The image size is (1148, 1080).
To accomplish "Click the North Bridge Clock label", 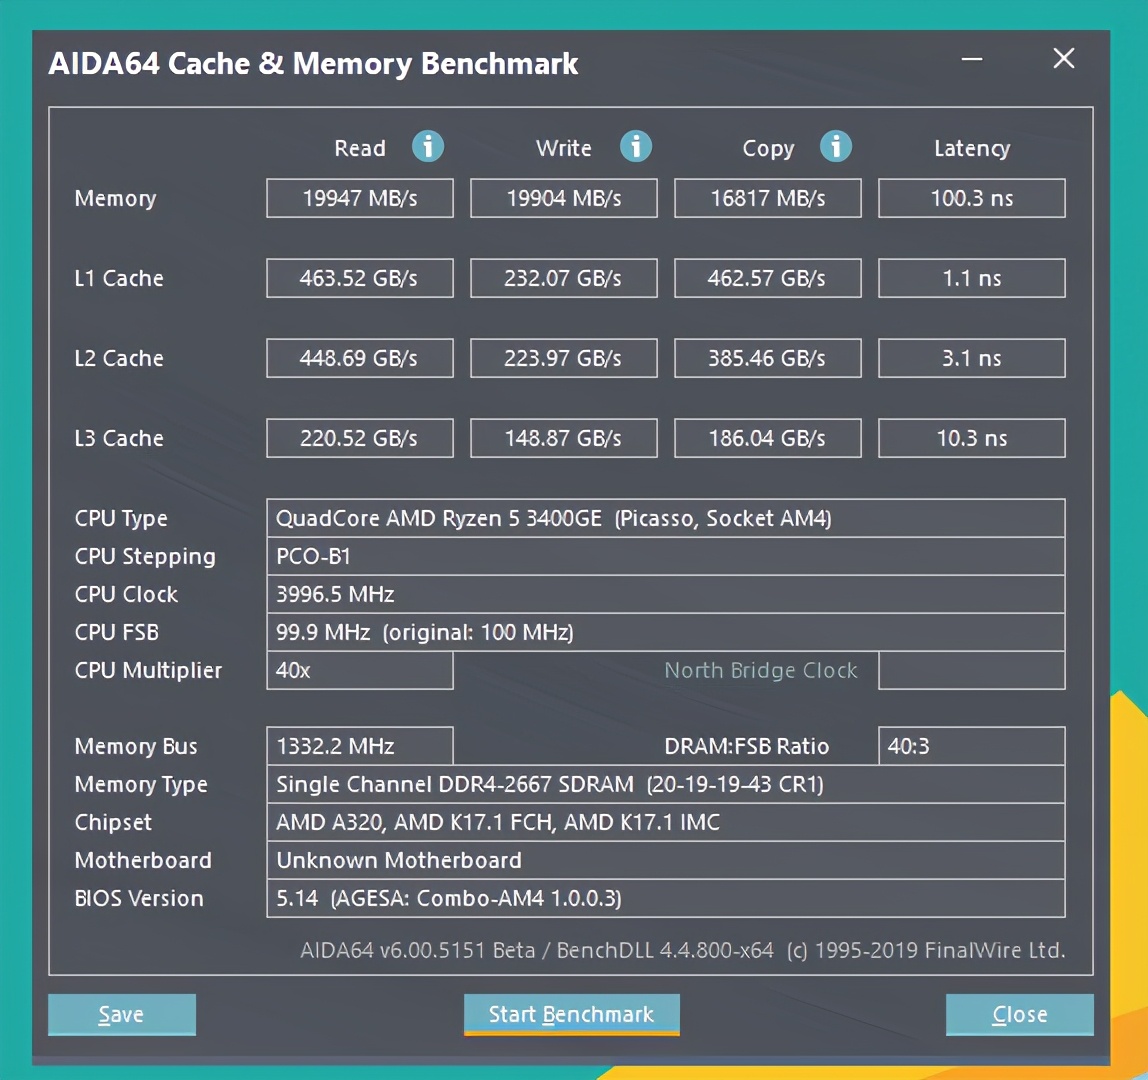I will [x=761, y=671].
